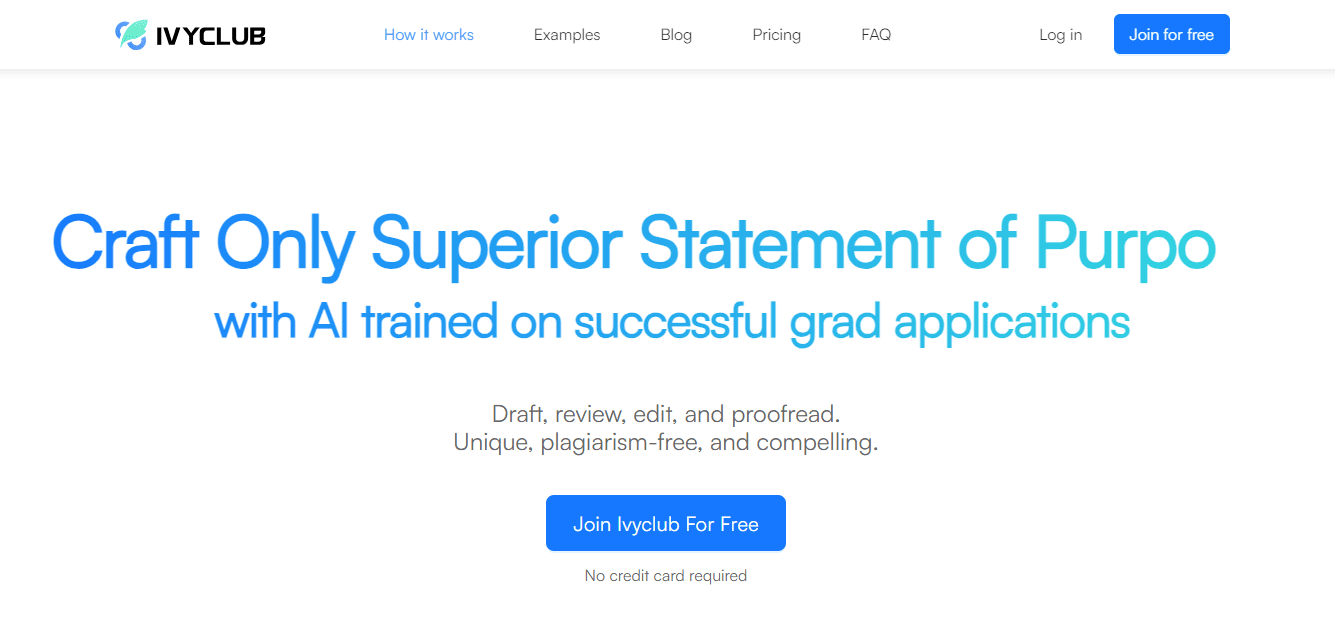The height and width of the screenshot is (617, 1335).
Task: Open the Blog link
Action: [676, 35]
